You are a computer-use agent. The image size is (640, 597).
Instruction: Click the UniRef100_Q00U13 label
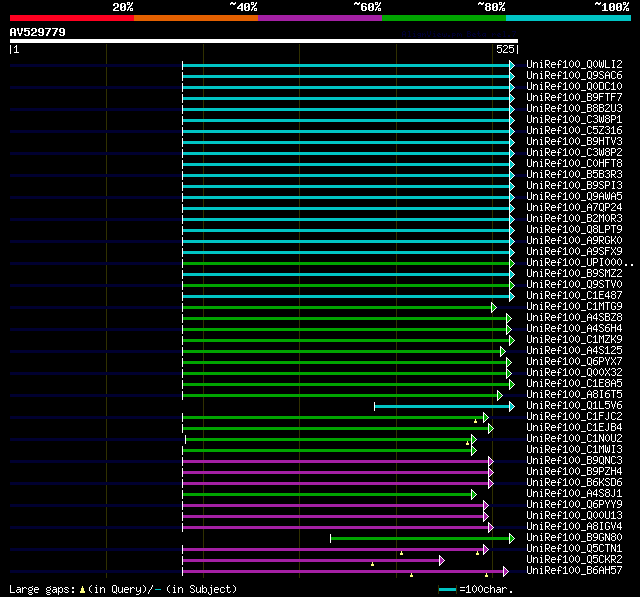point(574,516)
